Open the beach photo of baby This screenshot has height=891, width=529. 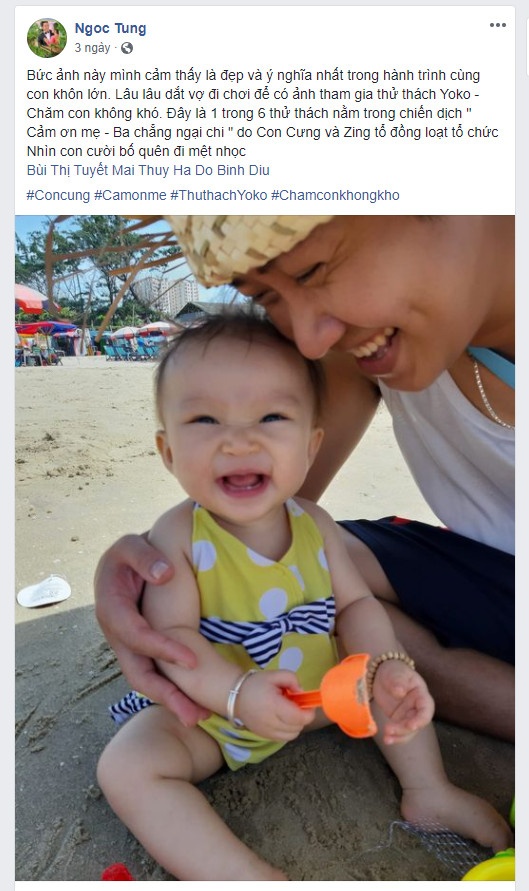click(265, 548)
